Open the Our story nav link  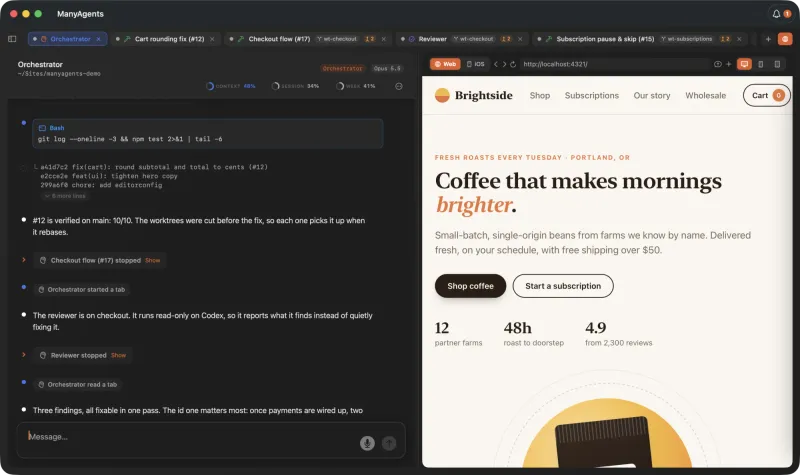coord(652,95)
